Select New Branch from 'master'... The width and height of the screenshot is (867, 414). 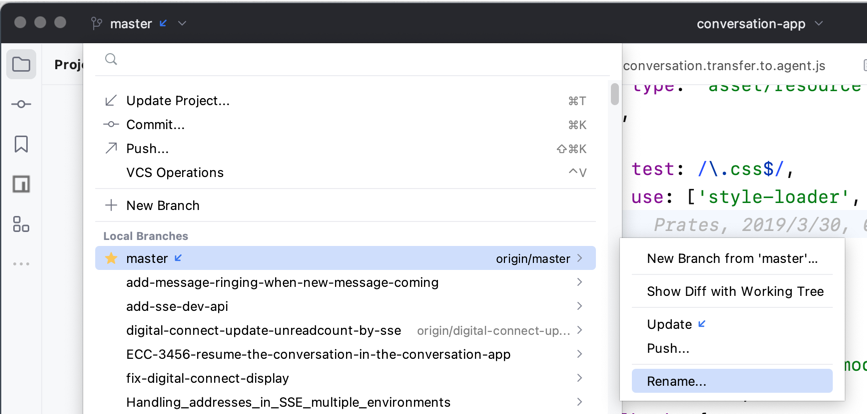pyautogui.click(x=732, y=258)
